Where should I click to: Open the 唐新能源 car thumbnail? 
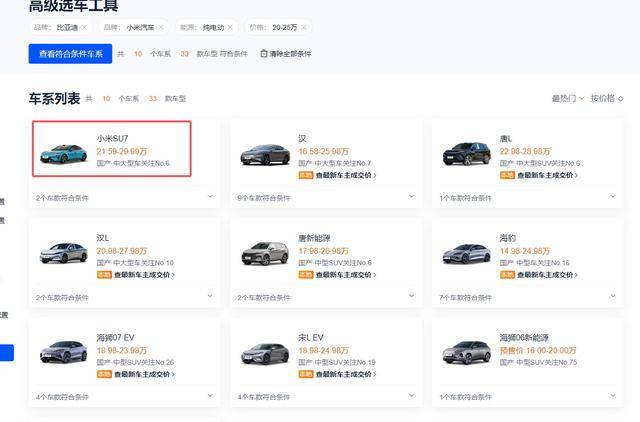(x=265, y=253)
